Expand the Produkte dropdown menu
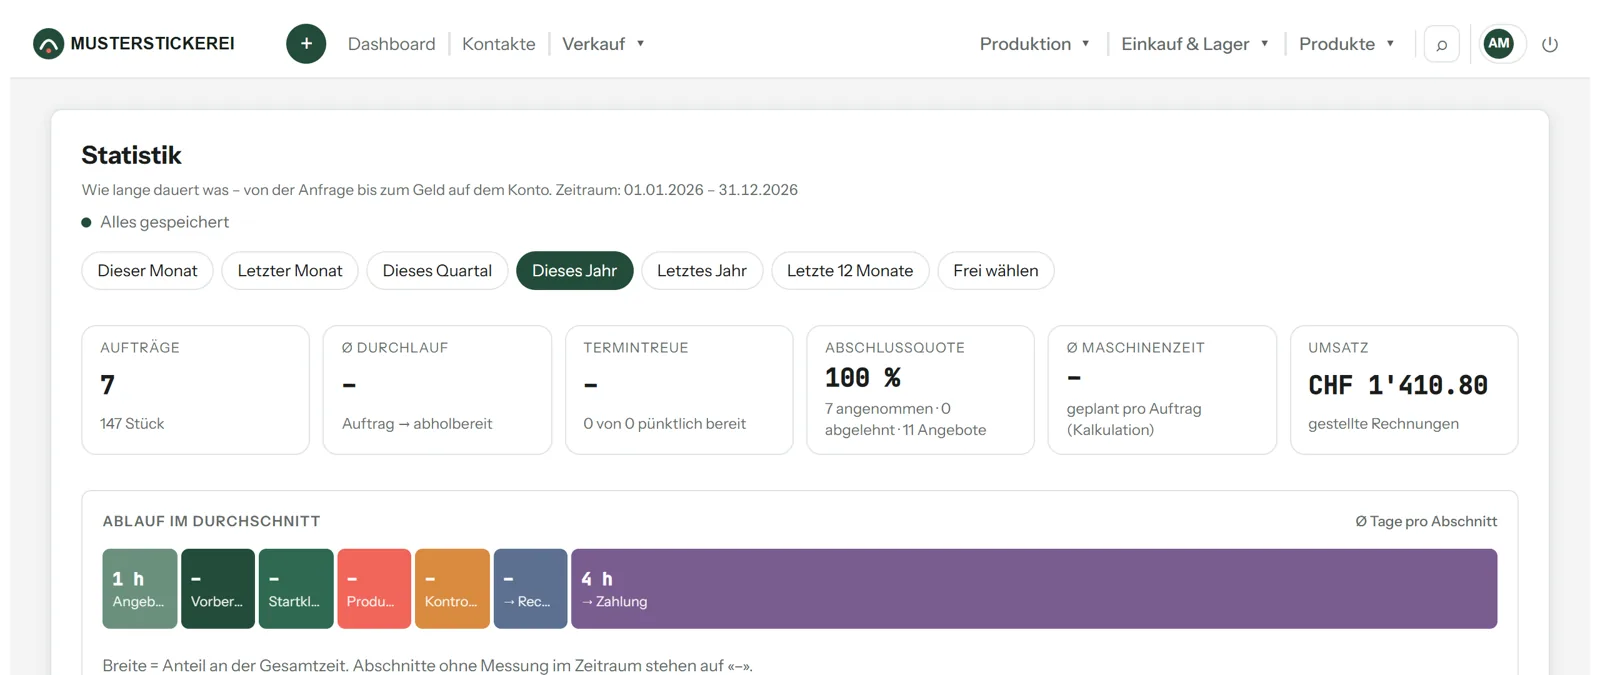The height and width of the screenshot is (675, 1600). [x=1346, y=44]
